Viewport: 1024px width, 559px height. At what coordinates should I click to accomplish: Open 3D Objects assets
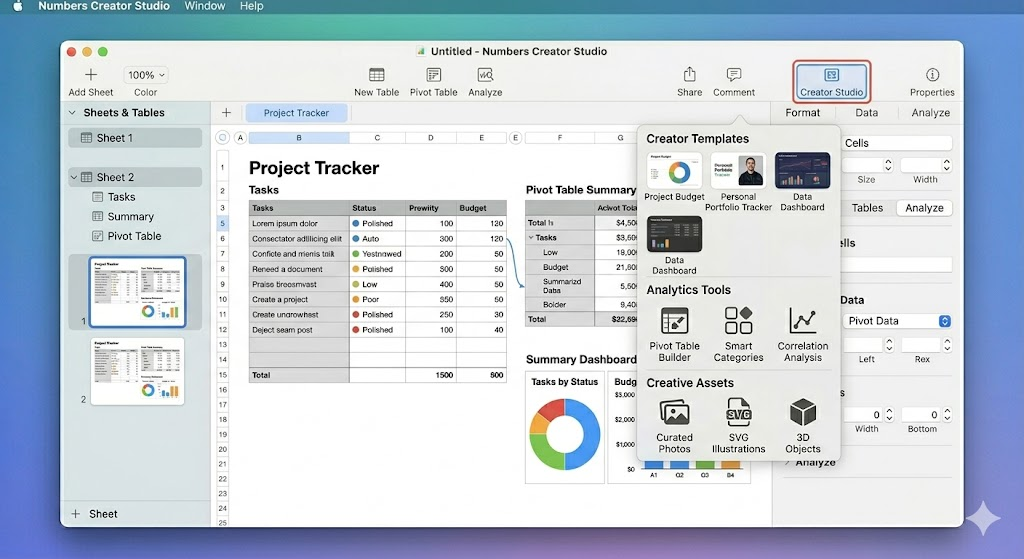pyautogui.click(x=803, y=426)
